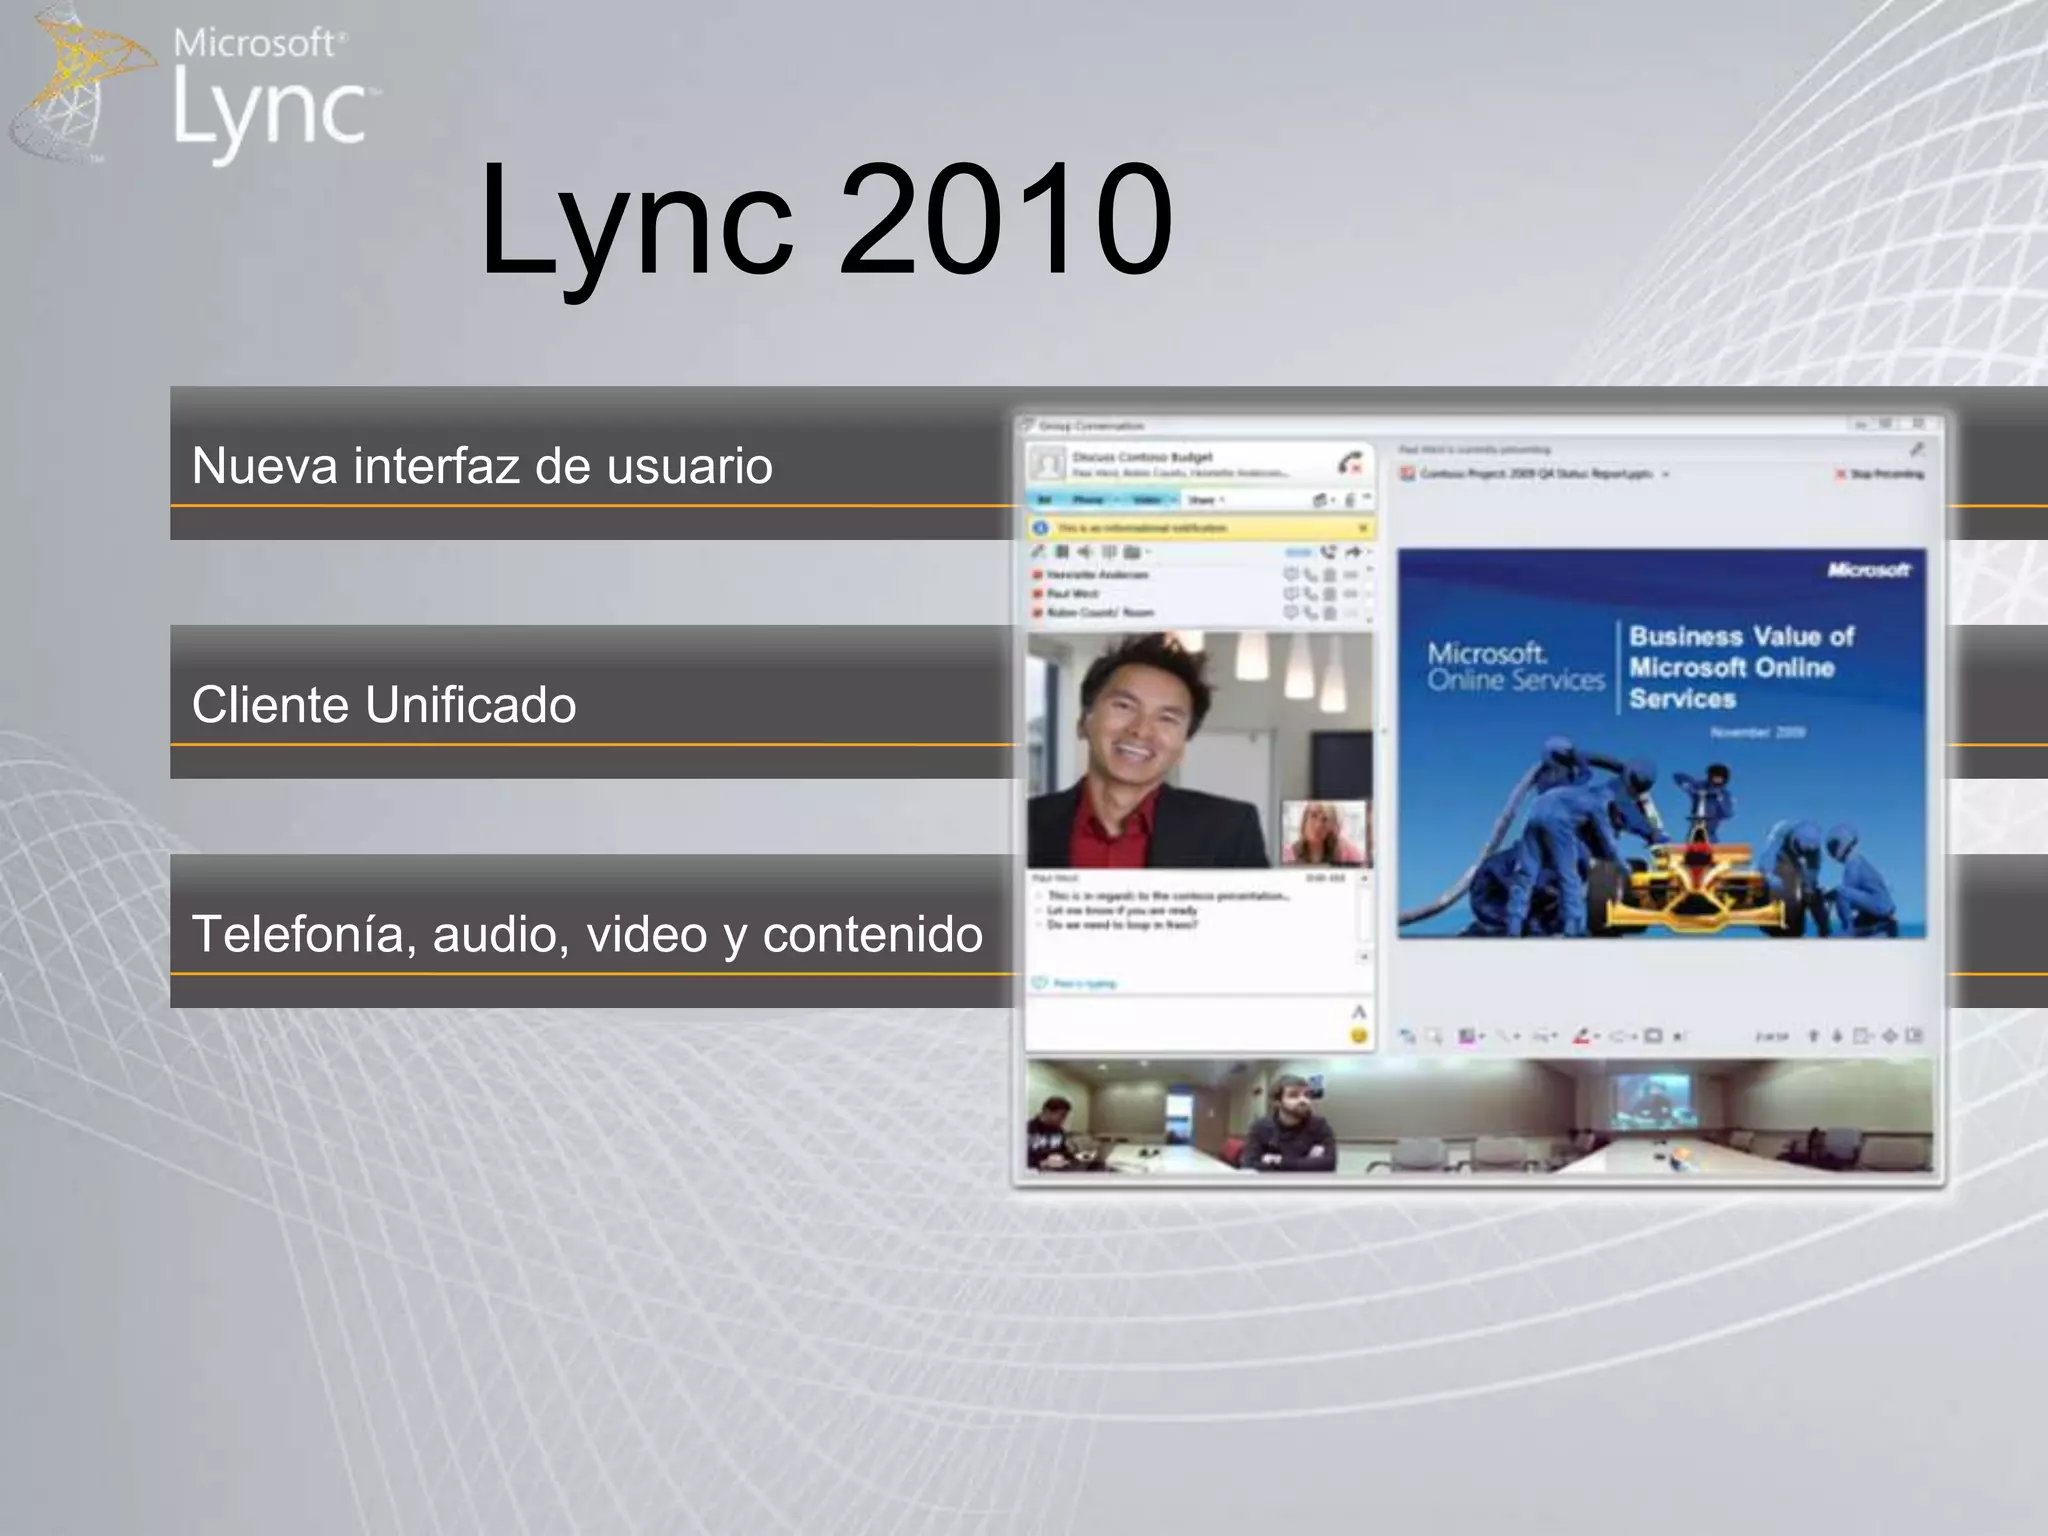Click the rectangle shape tool in annotation toolbar

(1653, 1036)
